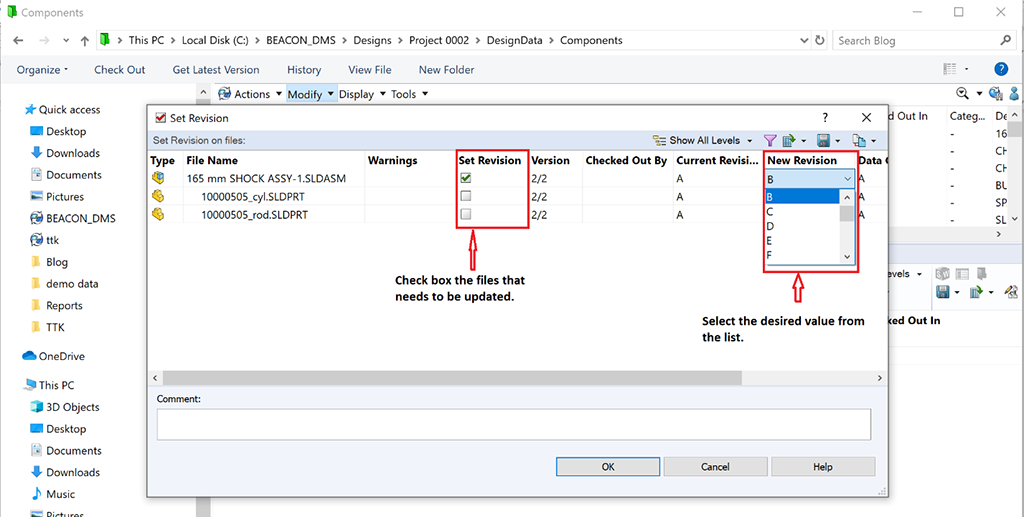
Task: Select revision D from the list
Action: [802, 226]
